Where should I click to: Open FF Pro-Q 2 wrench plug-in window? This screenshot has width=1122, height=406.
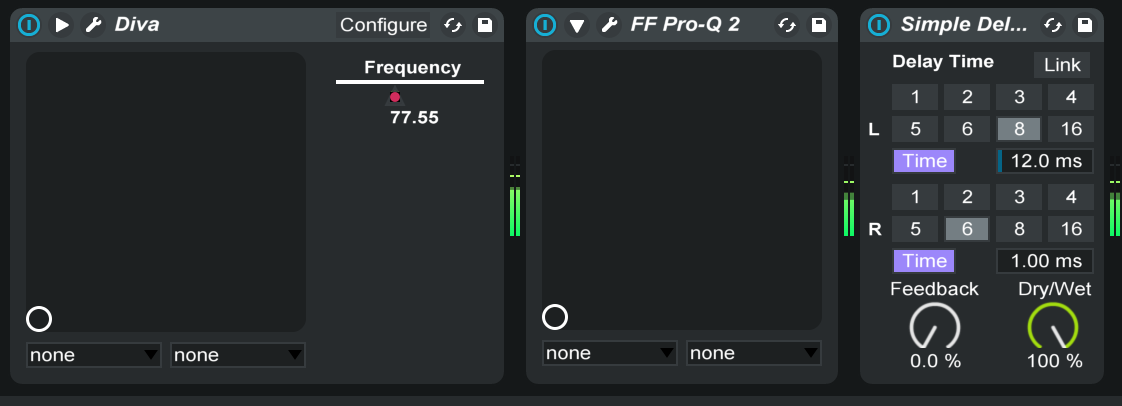tap(609, 25)
